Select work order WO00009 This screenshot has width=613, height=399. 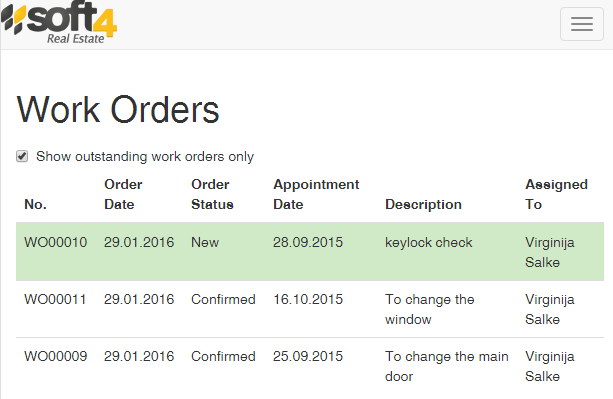56,356
